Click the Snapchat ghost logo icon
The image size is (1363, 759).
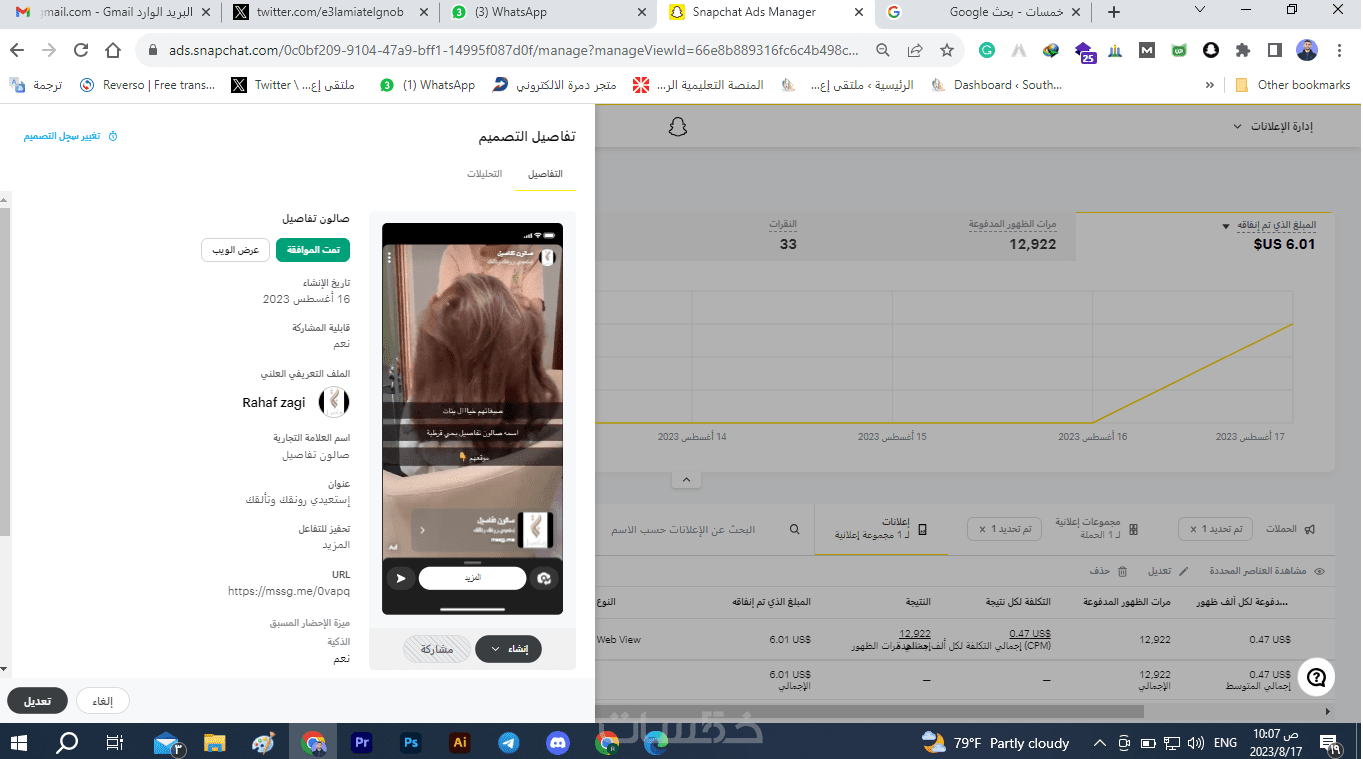coord(678,127)
